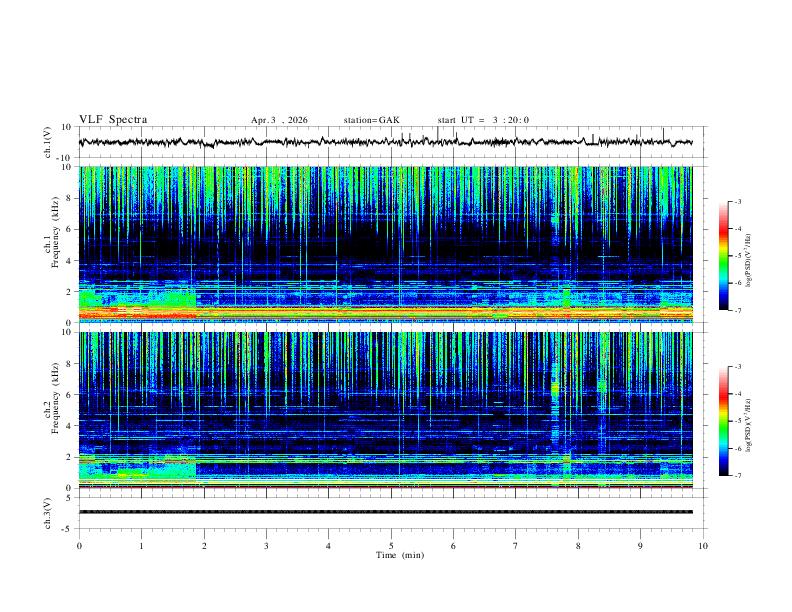The height and width of the screenshot is (612, 792).
Task: Click inside the ch.2 spectrogram panel
Action: point(386,410)
